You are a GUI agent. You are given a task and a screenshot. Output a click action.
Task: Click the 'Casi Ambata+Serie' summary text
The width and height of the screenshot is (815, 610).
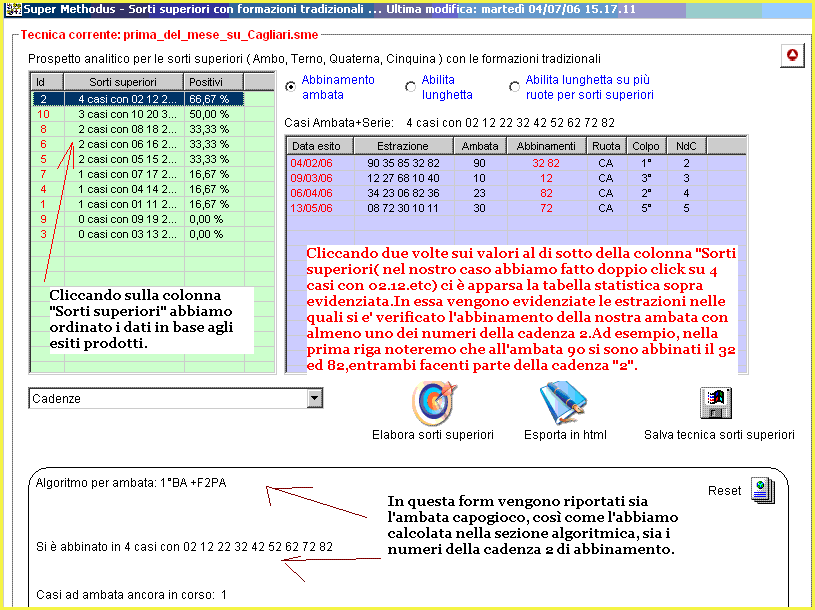tap(450, 123)
